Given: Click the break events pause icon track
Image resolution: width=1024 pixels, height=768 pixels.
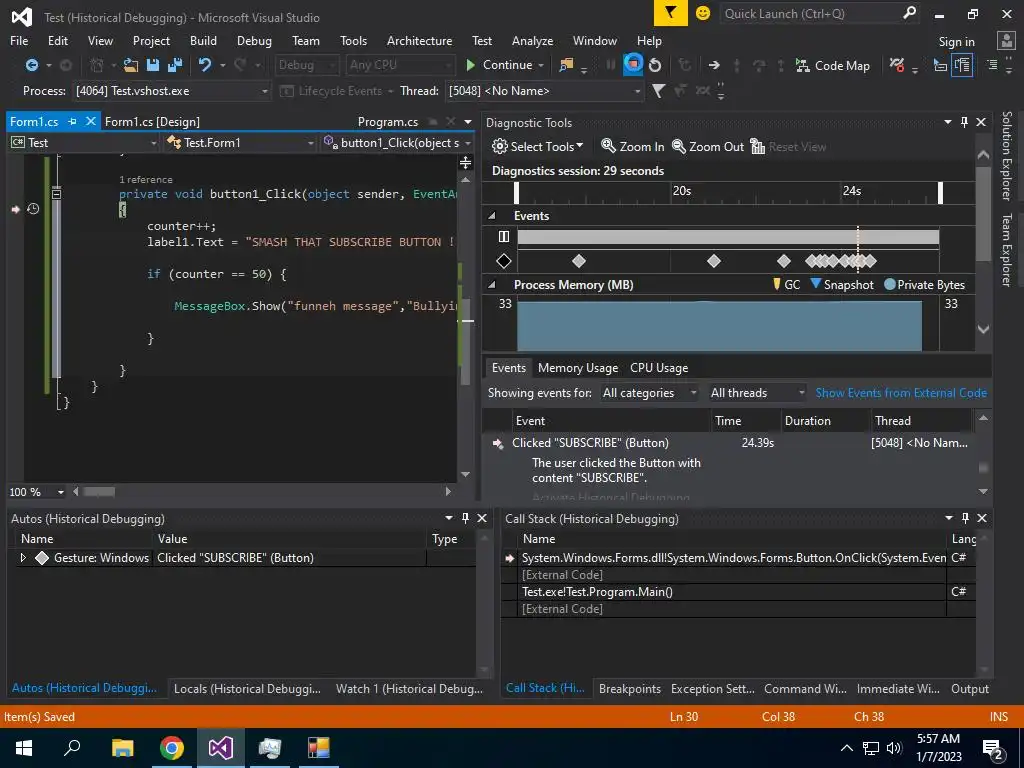Looking at the screenshot, I should coord(504,236).
